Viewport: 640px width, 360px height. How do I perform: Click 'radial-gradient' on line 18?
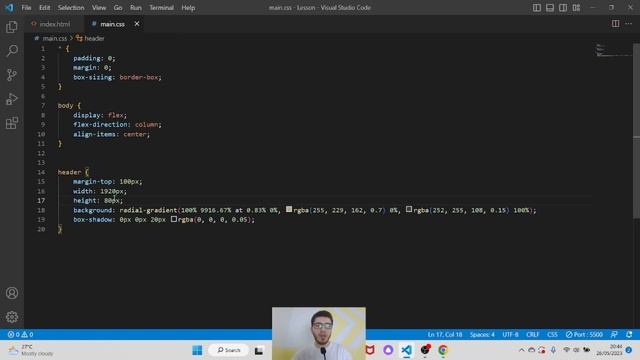148,210
